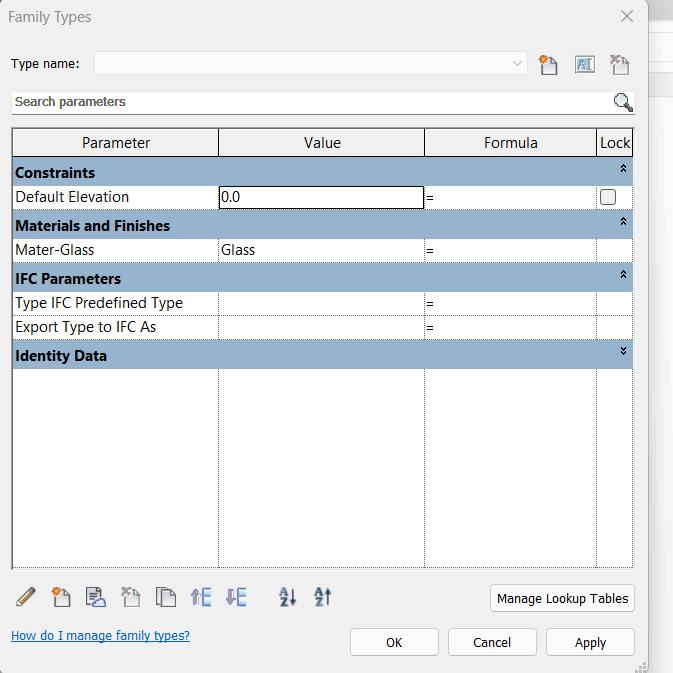The height and width of the screenshot is (673, 673).
Task: Click the Formula column header
Action: [510, 142]
